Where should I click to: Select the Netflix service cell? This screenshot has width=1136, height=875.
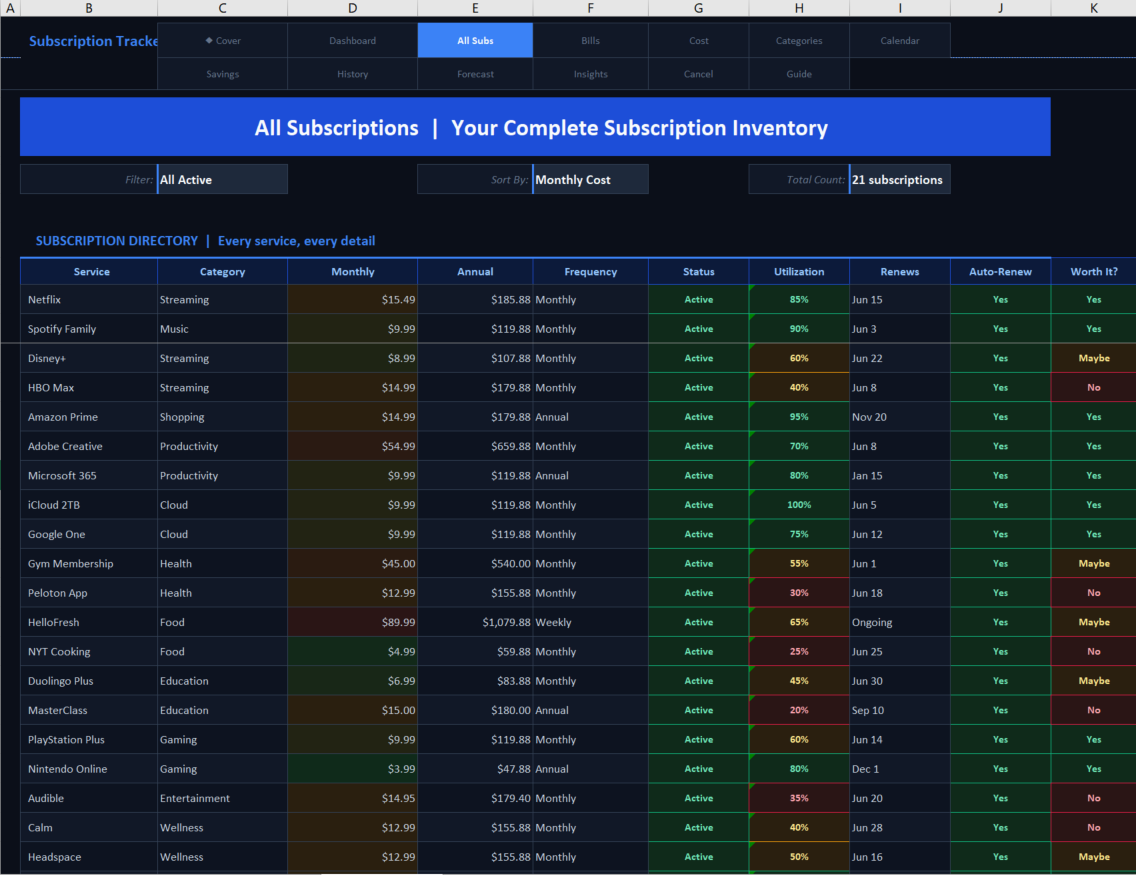tap(89, 299)
